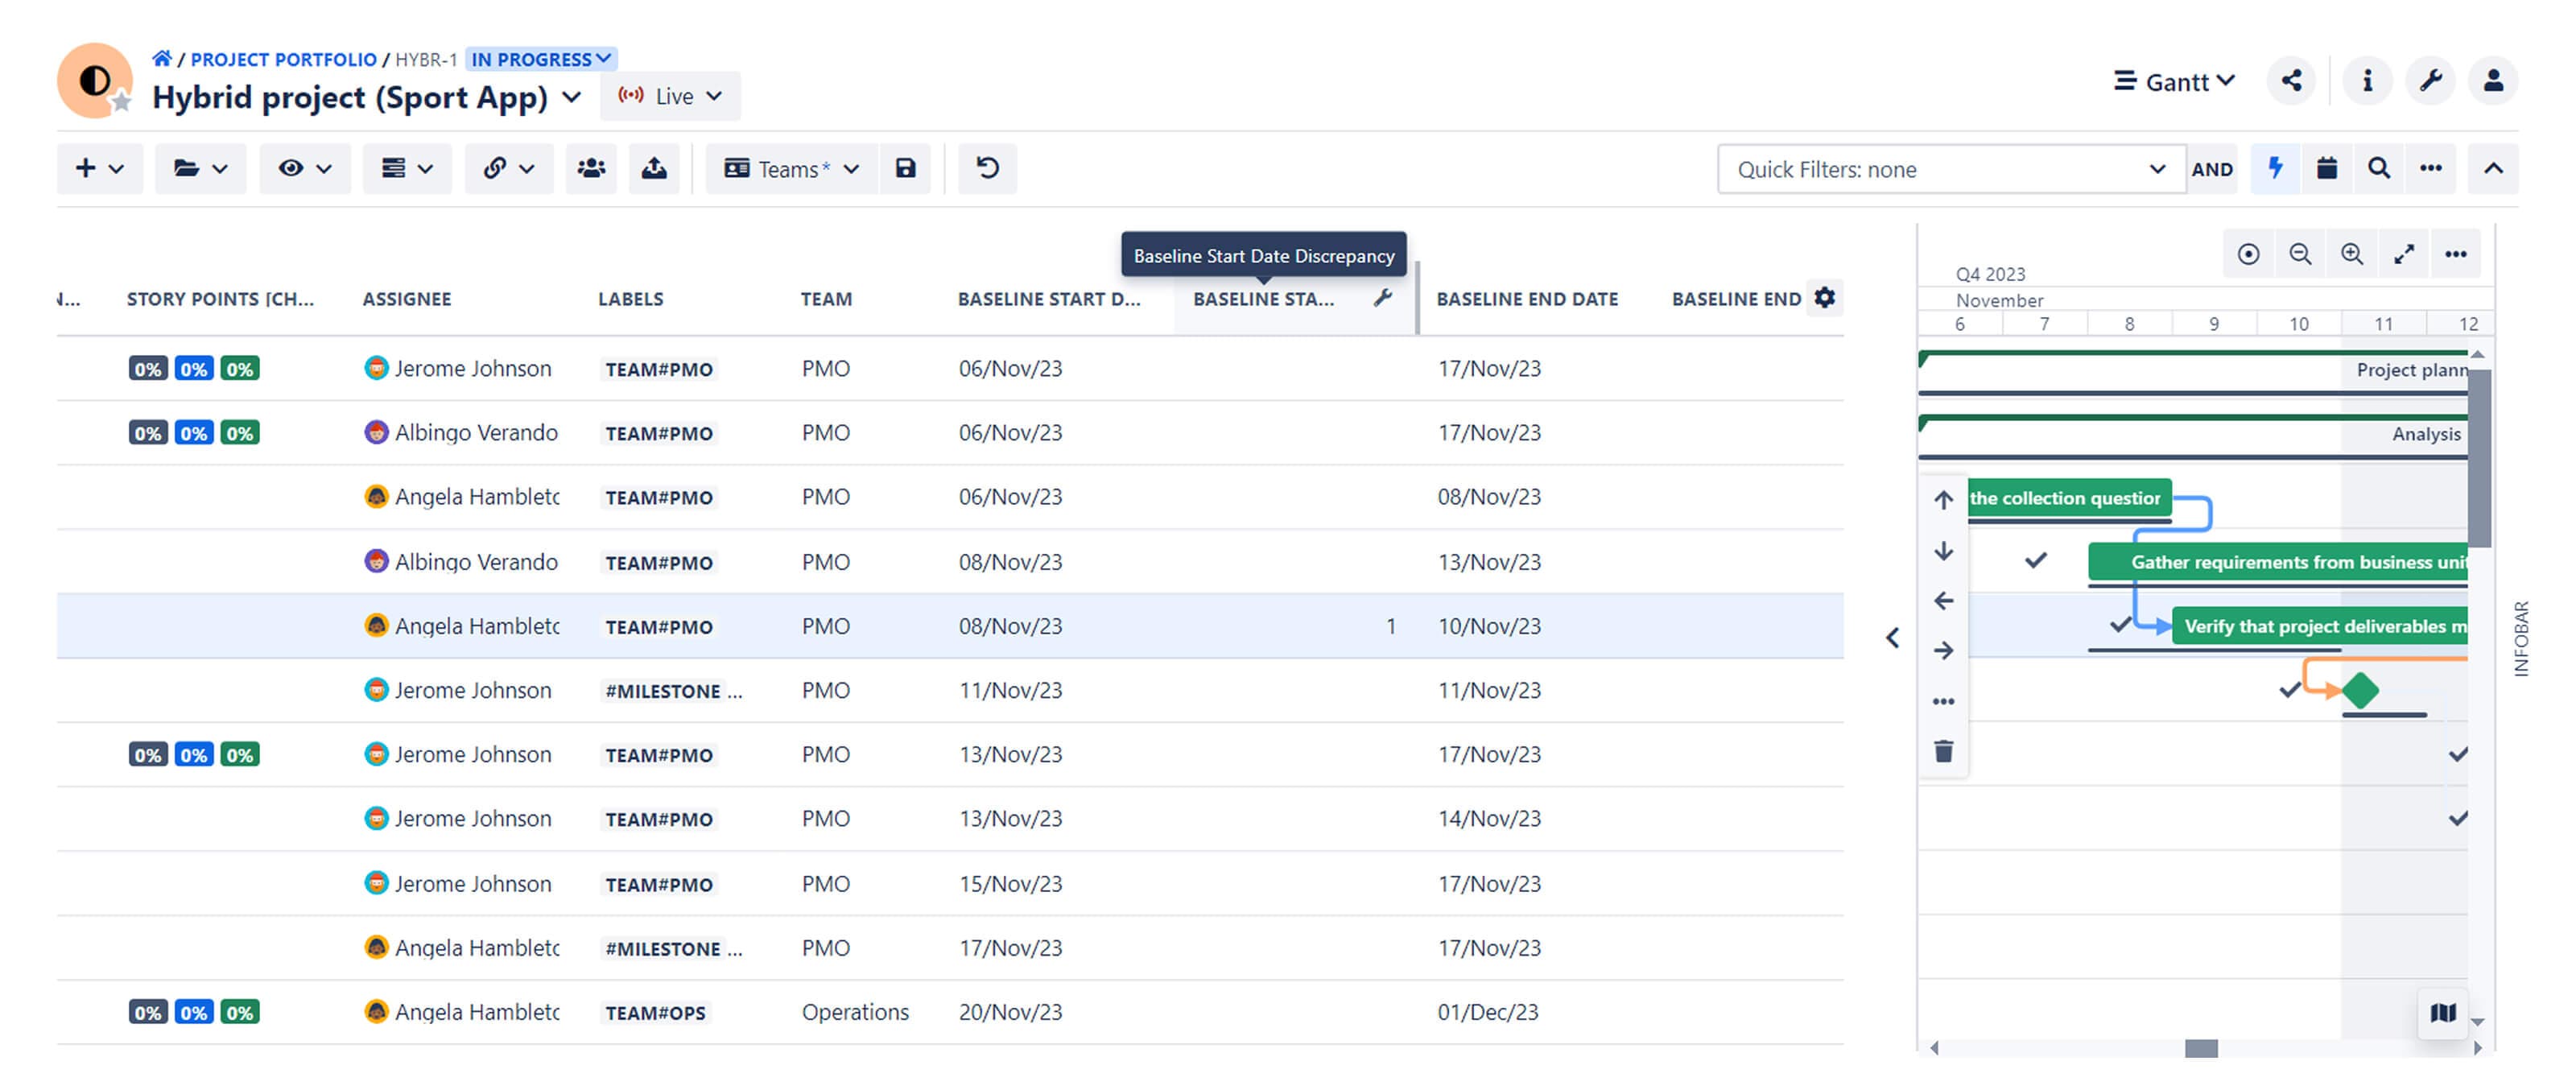Indent the task with the right arrow
The image size is (2576, 1090).
pyautogui.click(x=1943, y=651)
